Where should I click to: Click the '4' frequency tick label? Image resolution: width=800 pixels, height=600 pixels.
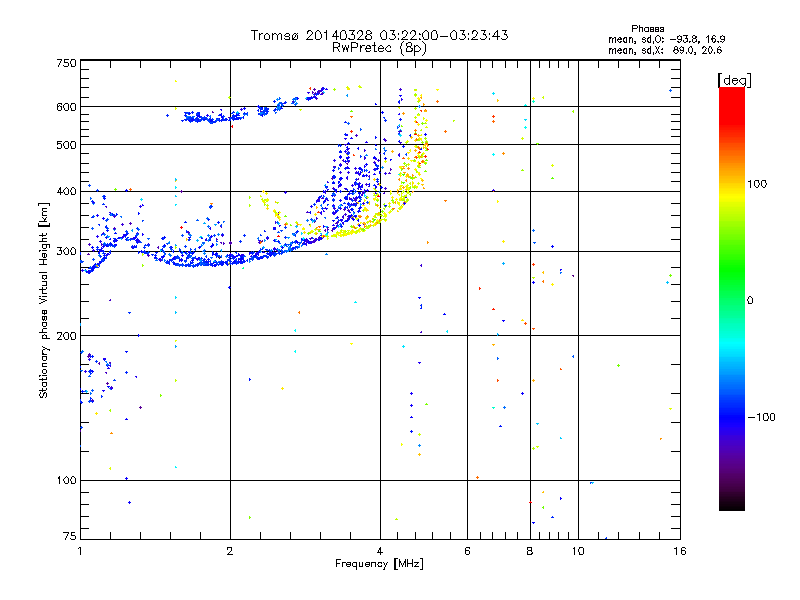(380, 551)
